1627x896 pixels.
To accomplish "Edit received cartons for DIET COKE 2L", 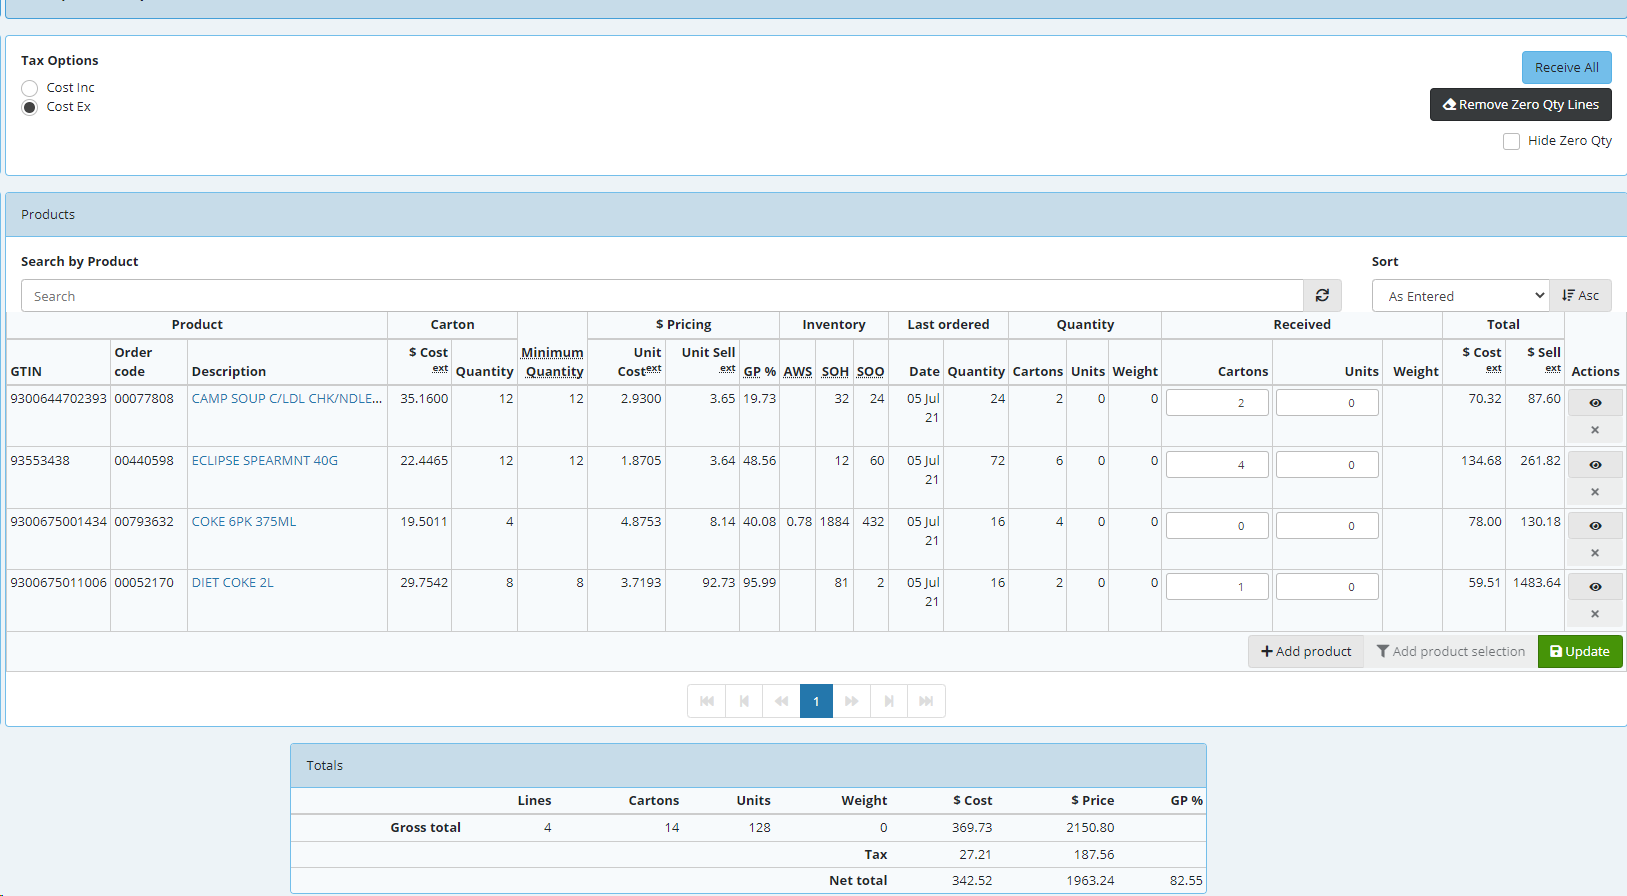I will (1217, 586).
